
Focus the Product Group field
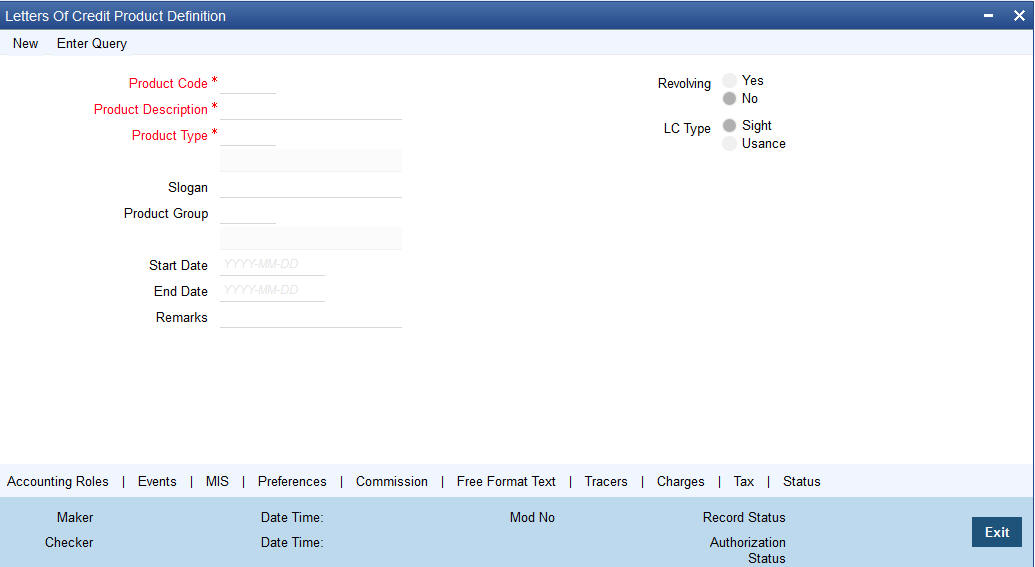[248, 214]
